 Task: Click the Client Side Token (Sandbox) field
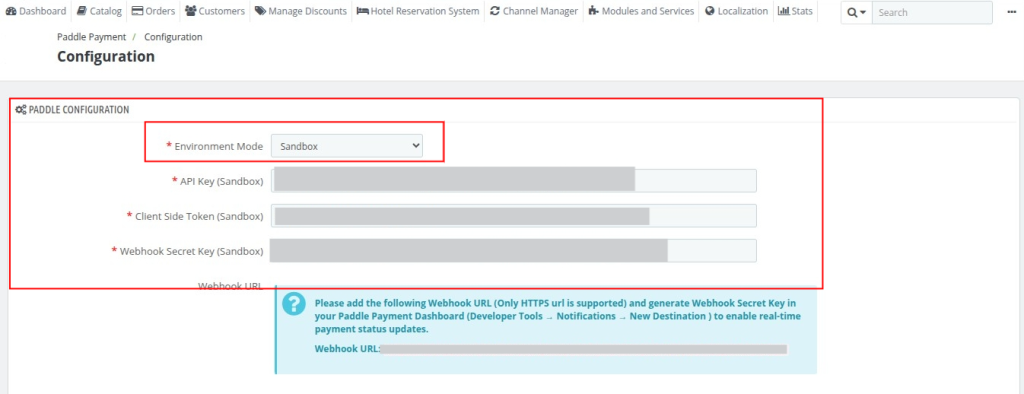coord(514,216)
